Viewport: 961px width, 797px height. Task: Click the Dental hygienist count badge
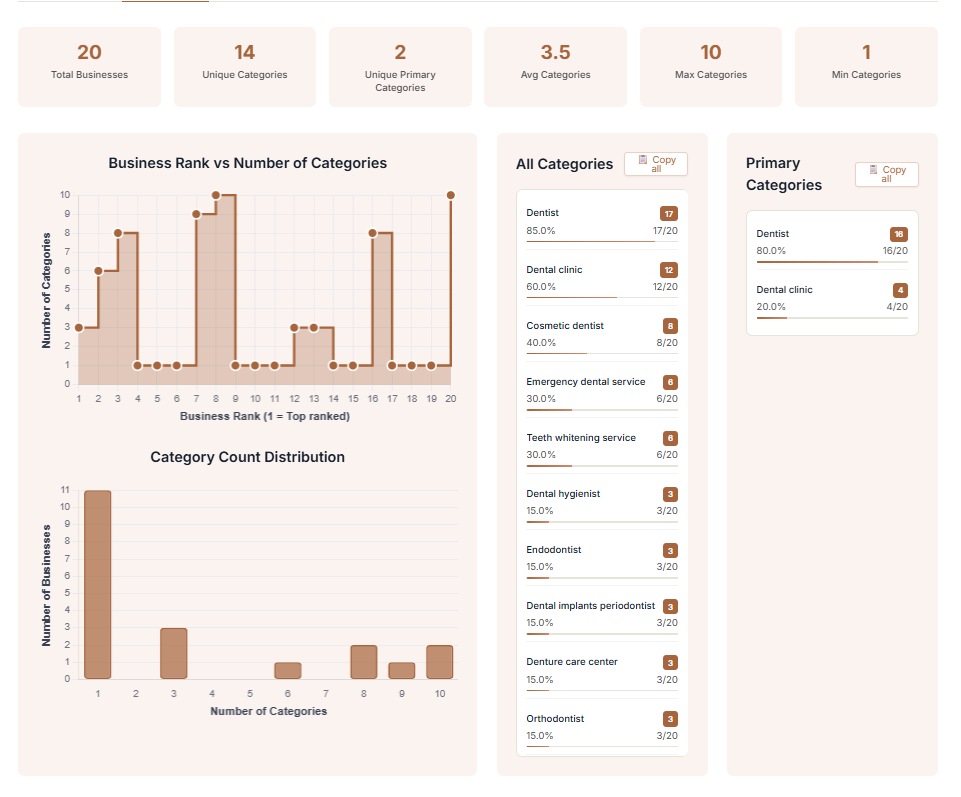(x=670, y=494)
